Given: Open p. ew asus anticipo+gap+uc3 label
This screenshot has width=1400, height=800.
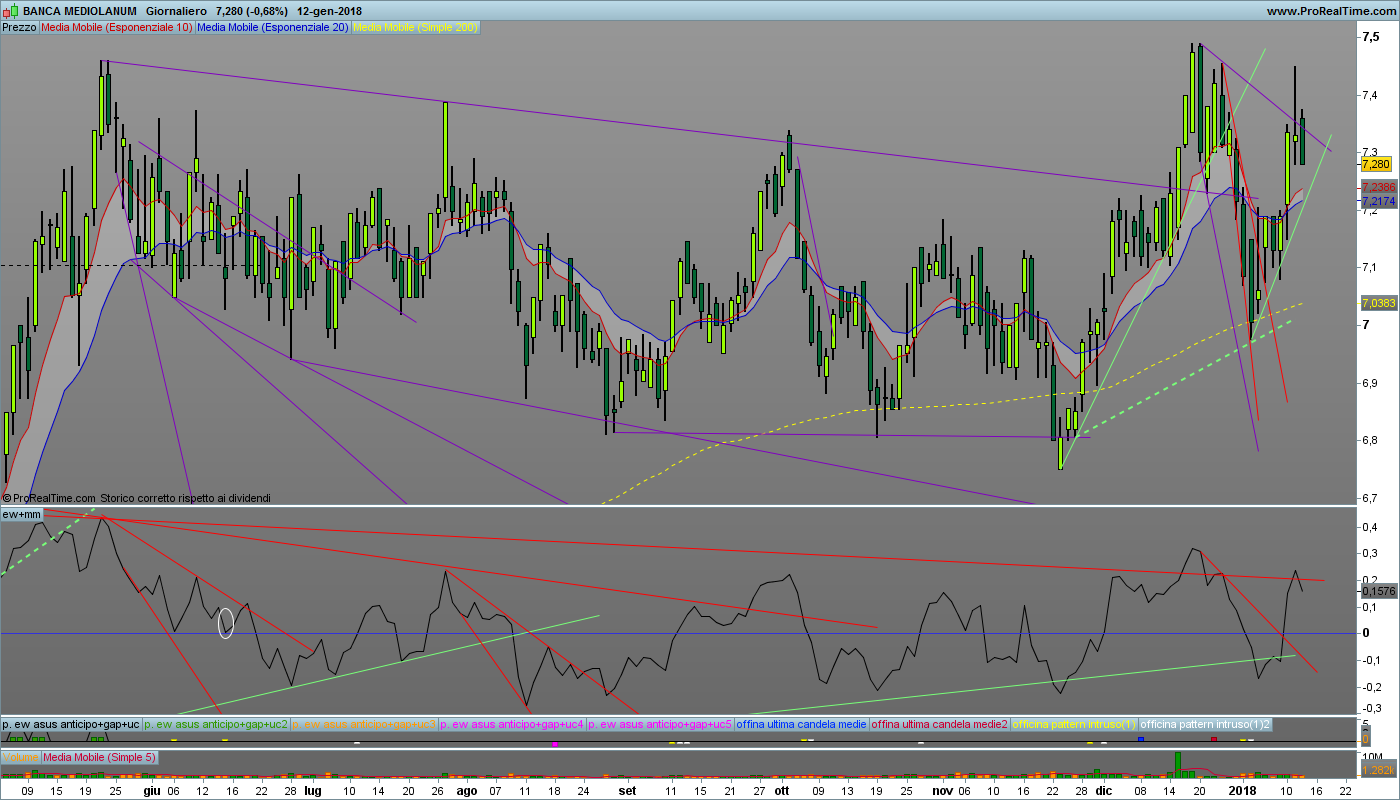Looking at the screenshot, I should (365, 724).
